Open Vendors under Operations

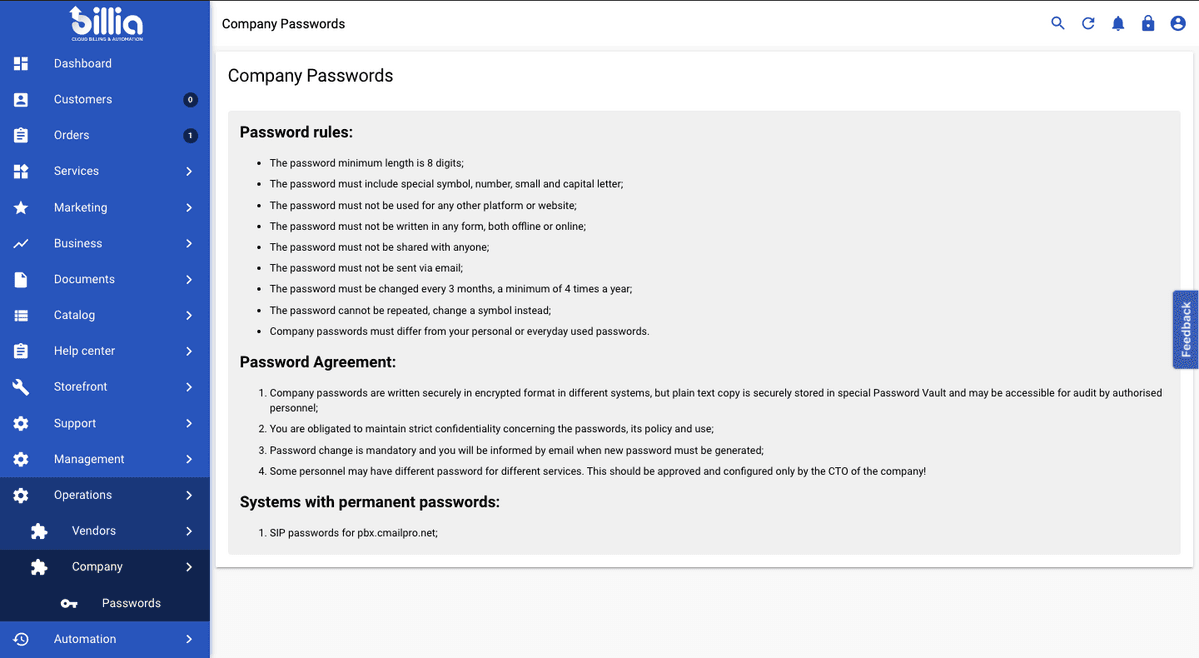click(x=94, y=531)
